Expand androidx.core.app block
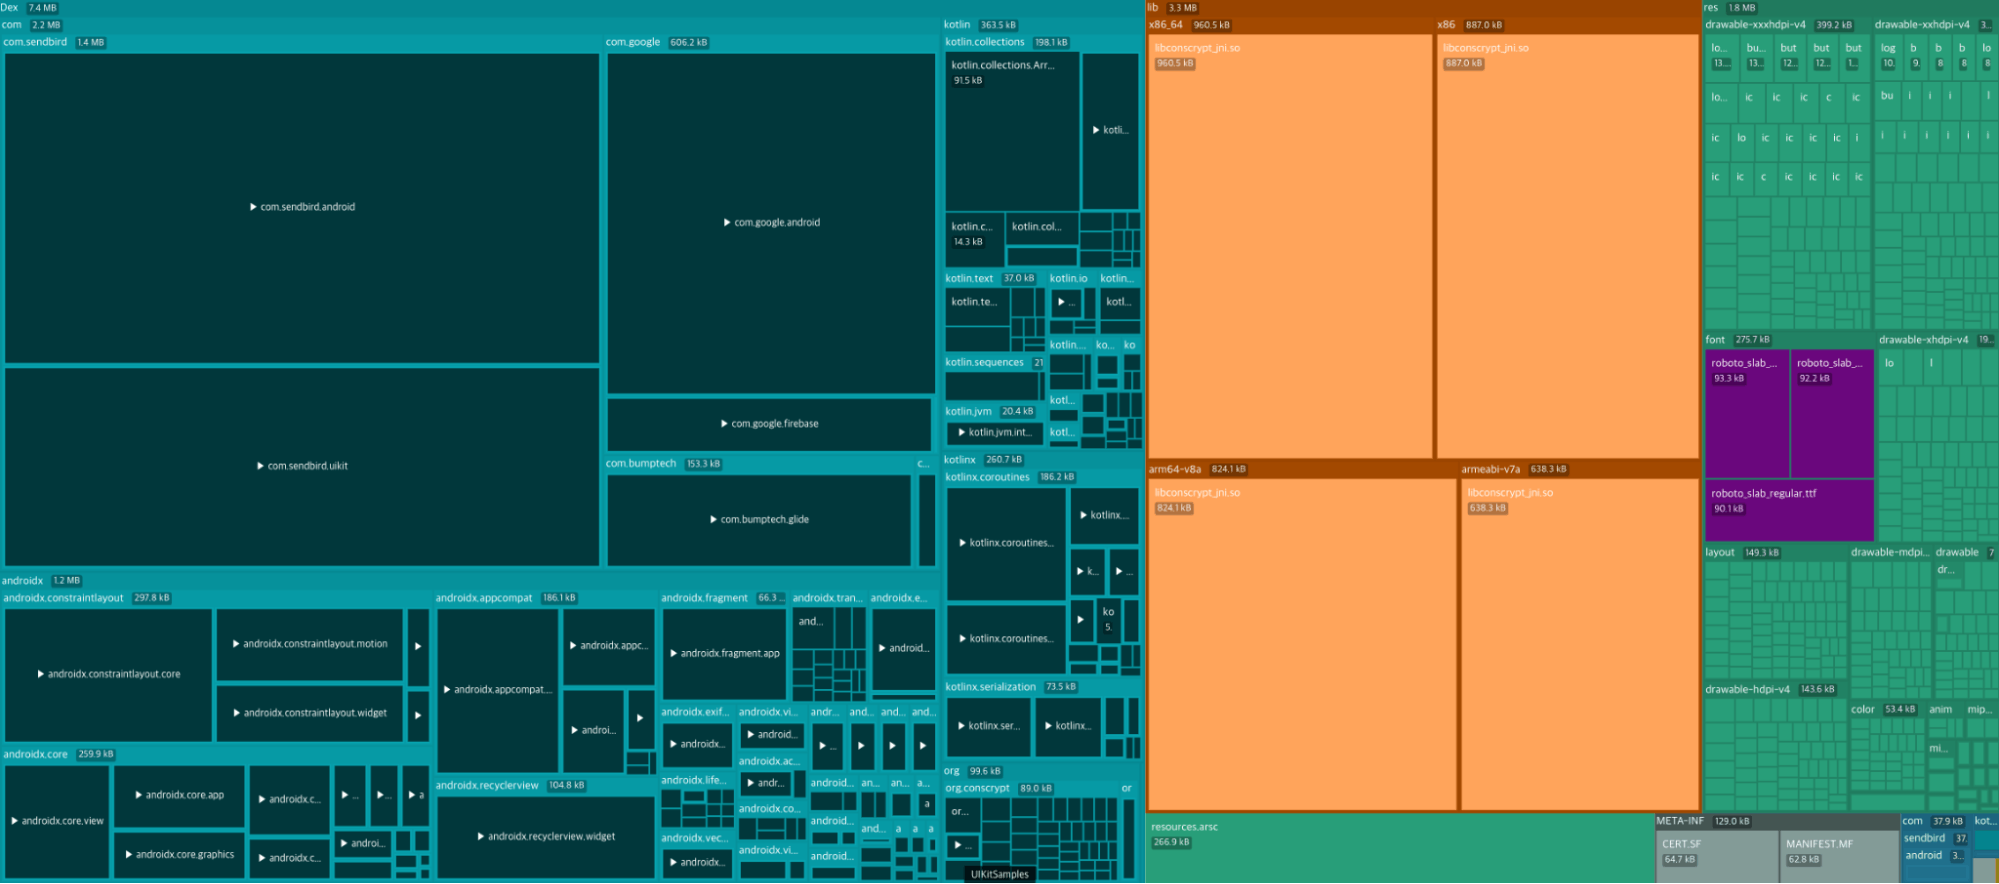Screen dimensions: 1999x884 [x=179, y=796]
